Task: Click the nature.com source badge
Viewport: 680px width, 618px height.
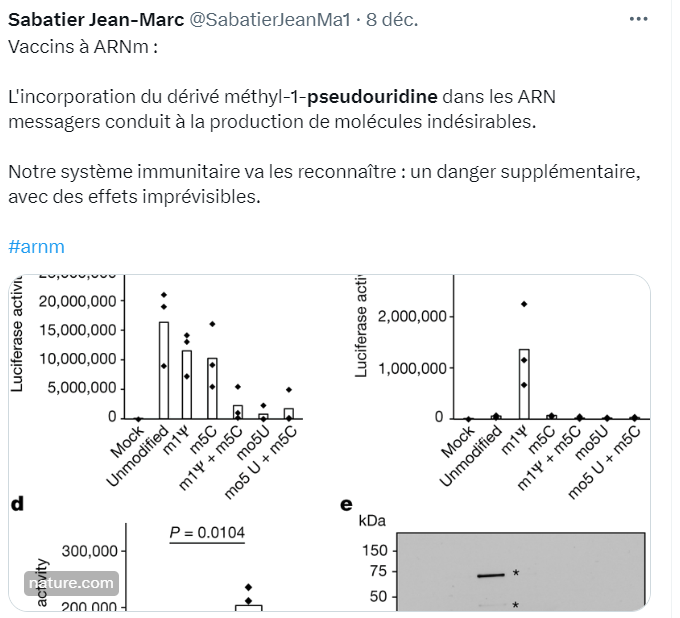Action: click(71, 583)
